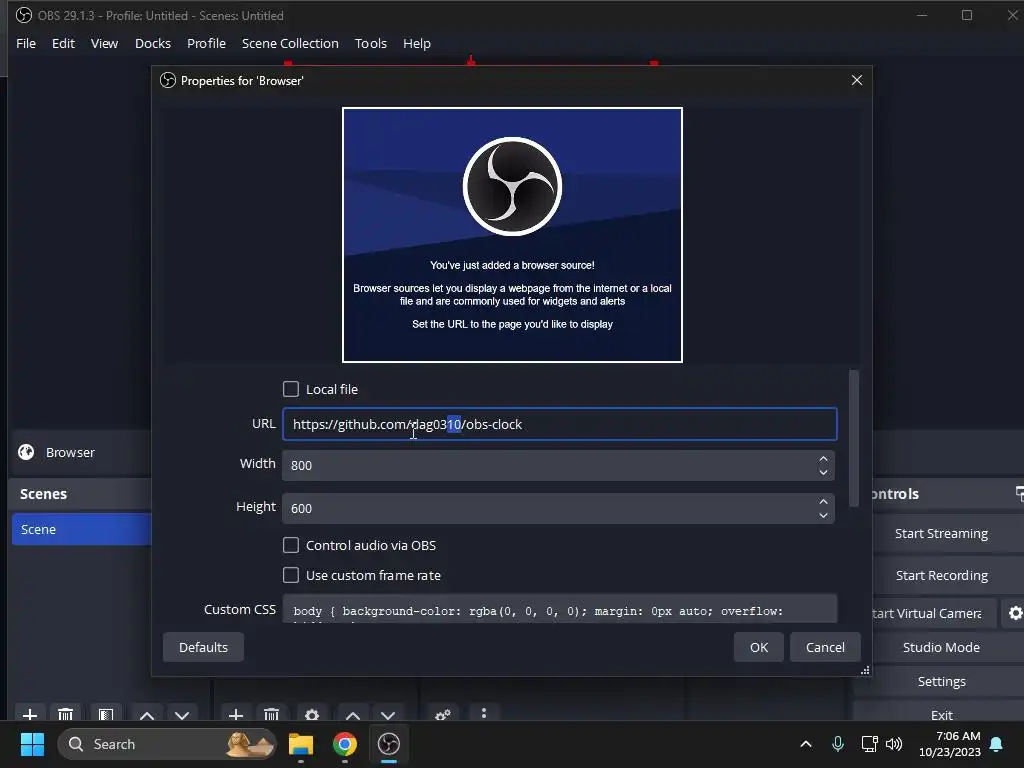Move the source down in the list

tap(388, 714)
